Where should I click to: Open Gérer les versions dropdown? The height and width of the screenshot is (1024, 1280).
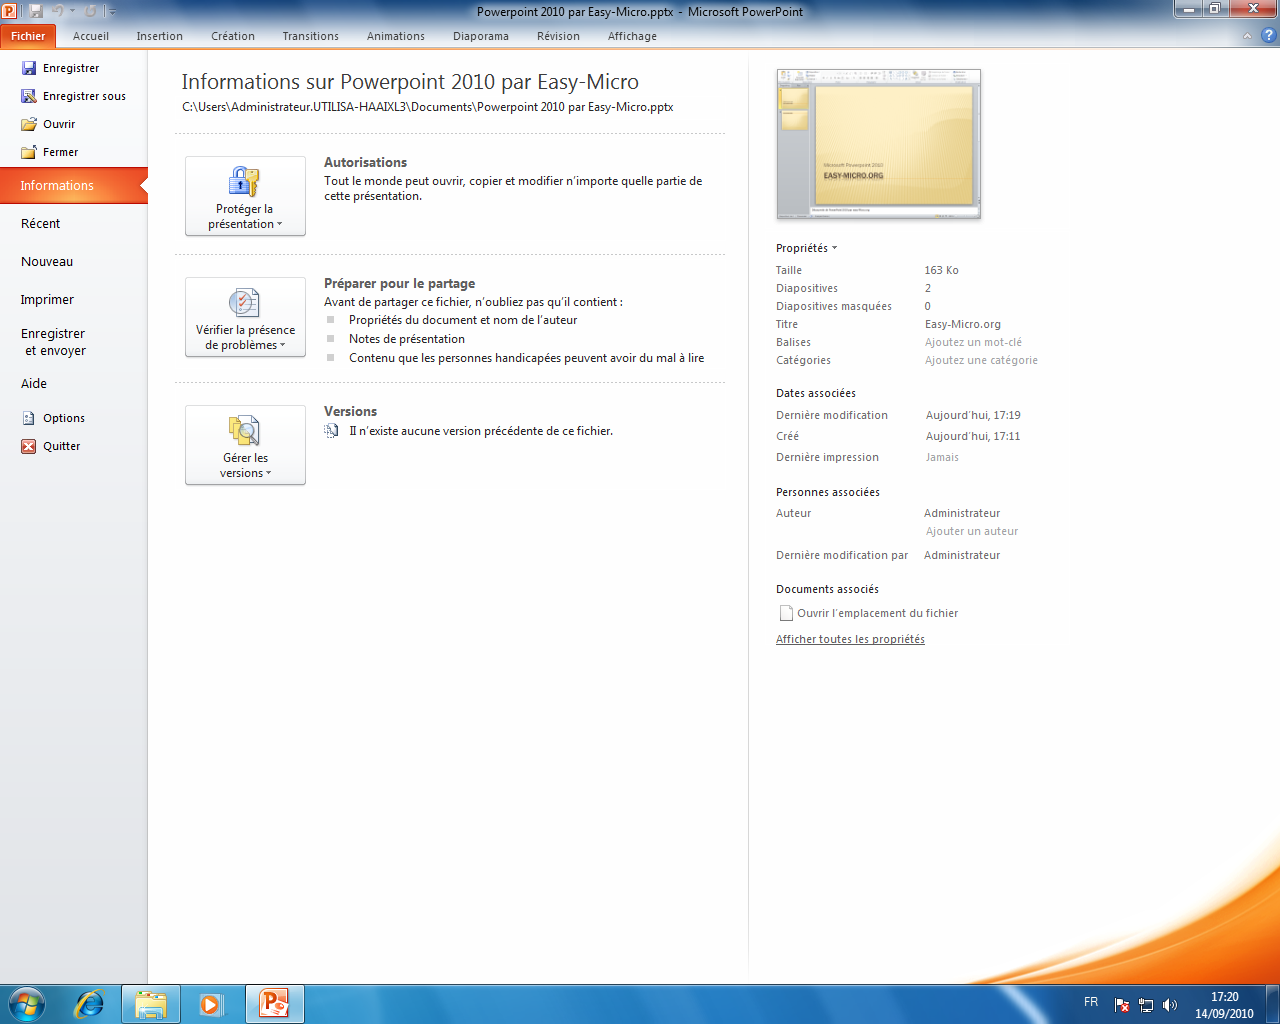click(x=245, y=445)
